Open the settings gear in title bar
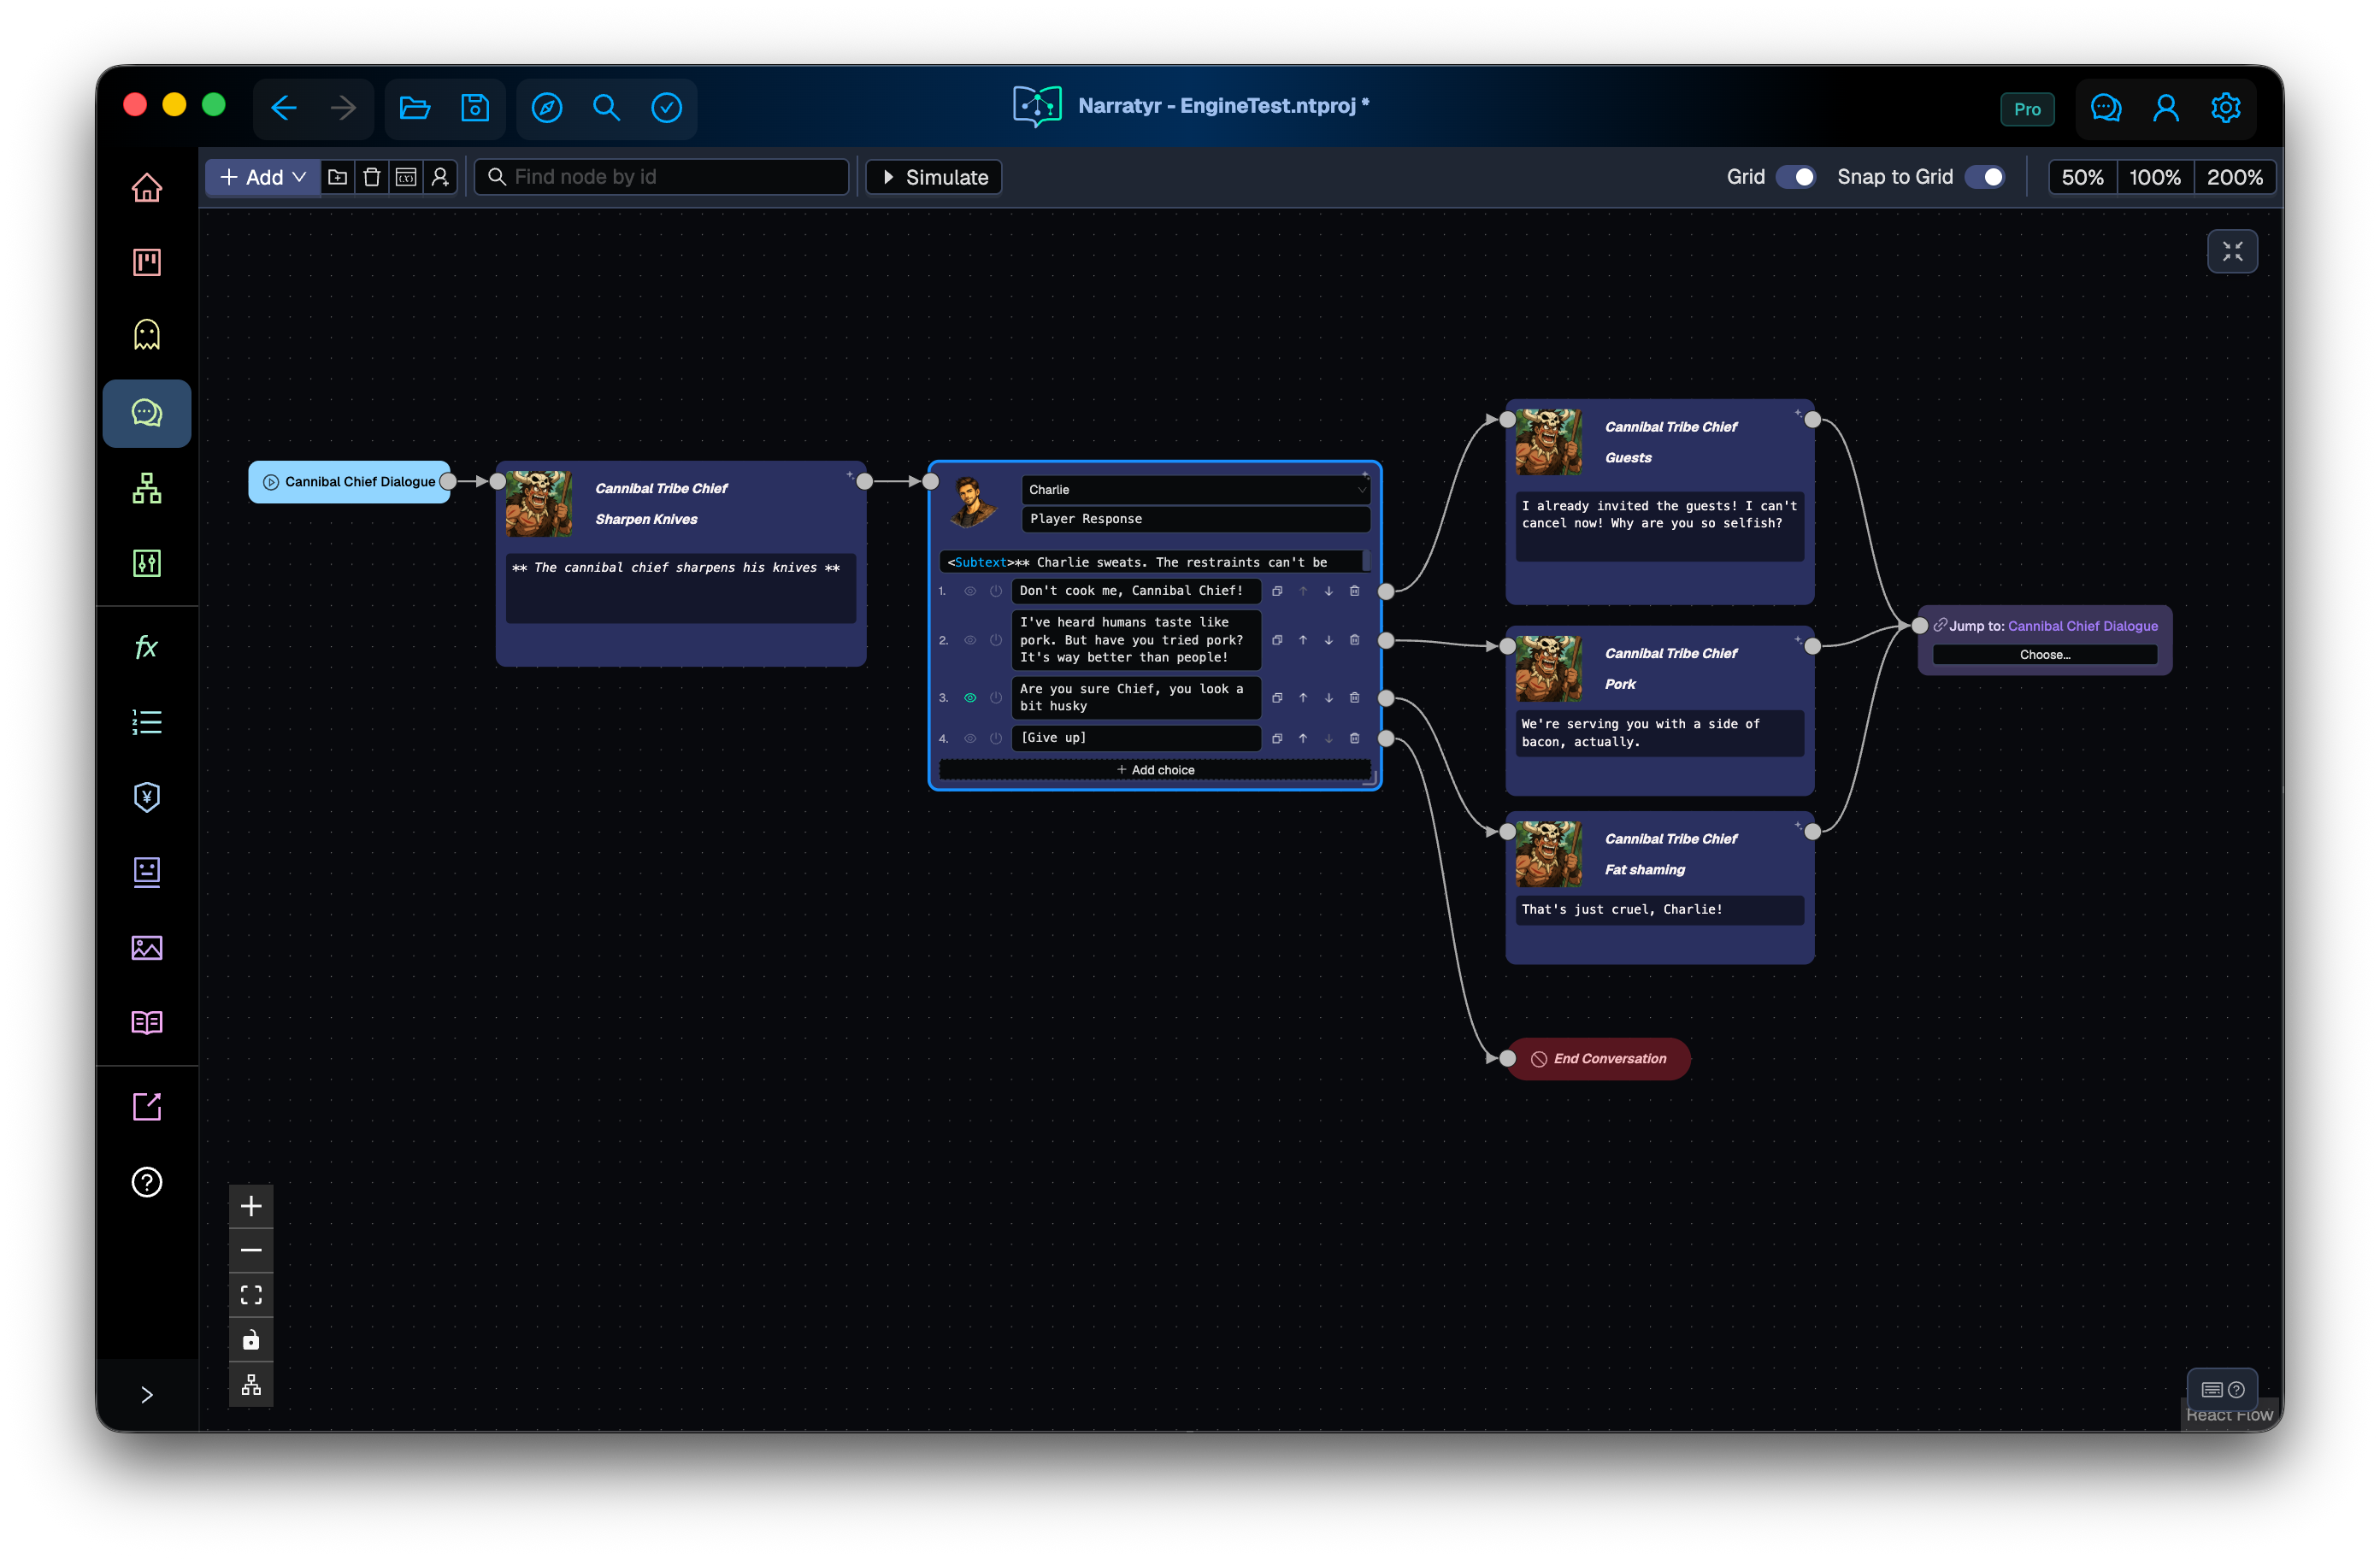 tap(2226, 108)
